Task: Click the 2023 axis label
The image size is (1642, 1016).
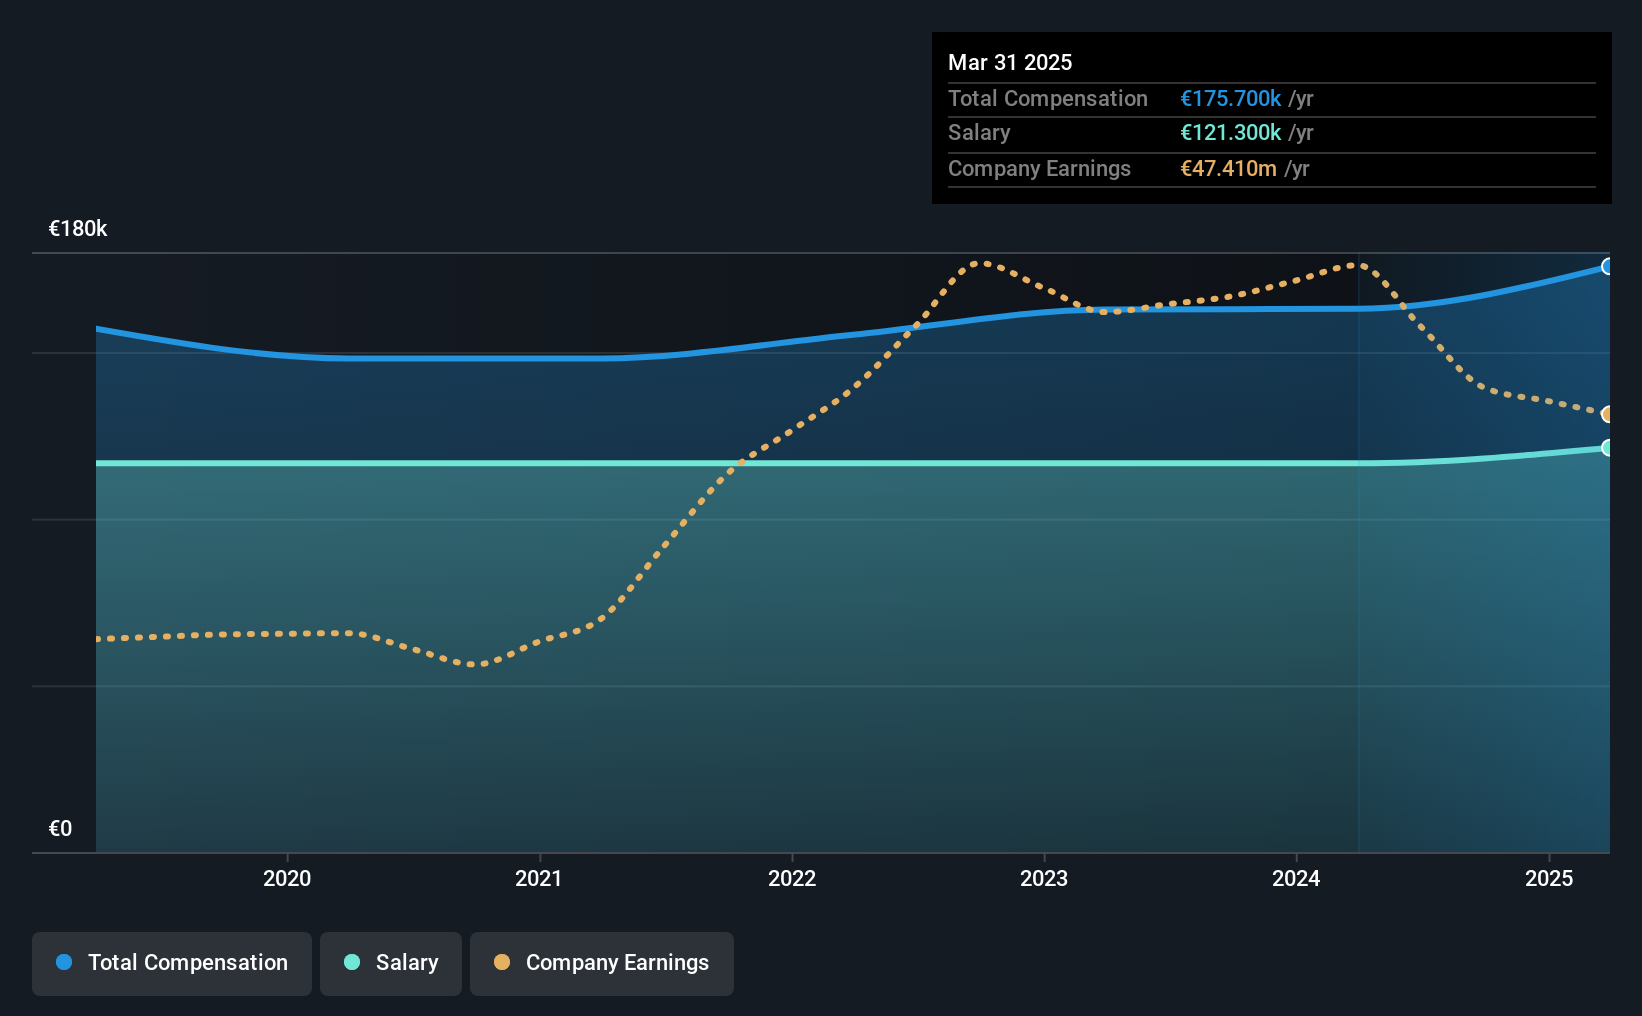Action: tap(1044, 878)
